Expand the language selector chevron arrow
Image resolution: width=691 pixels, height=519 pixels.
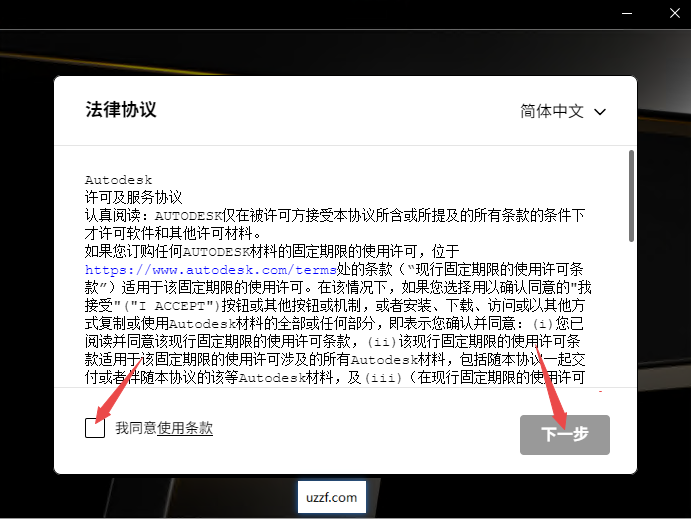[x=600, y=112]
